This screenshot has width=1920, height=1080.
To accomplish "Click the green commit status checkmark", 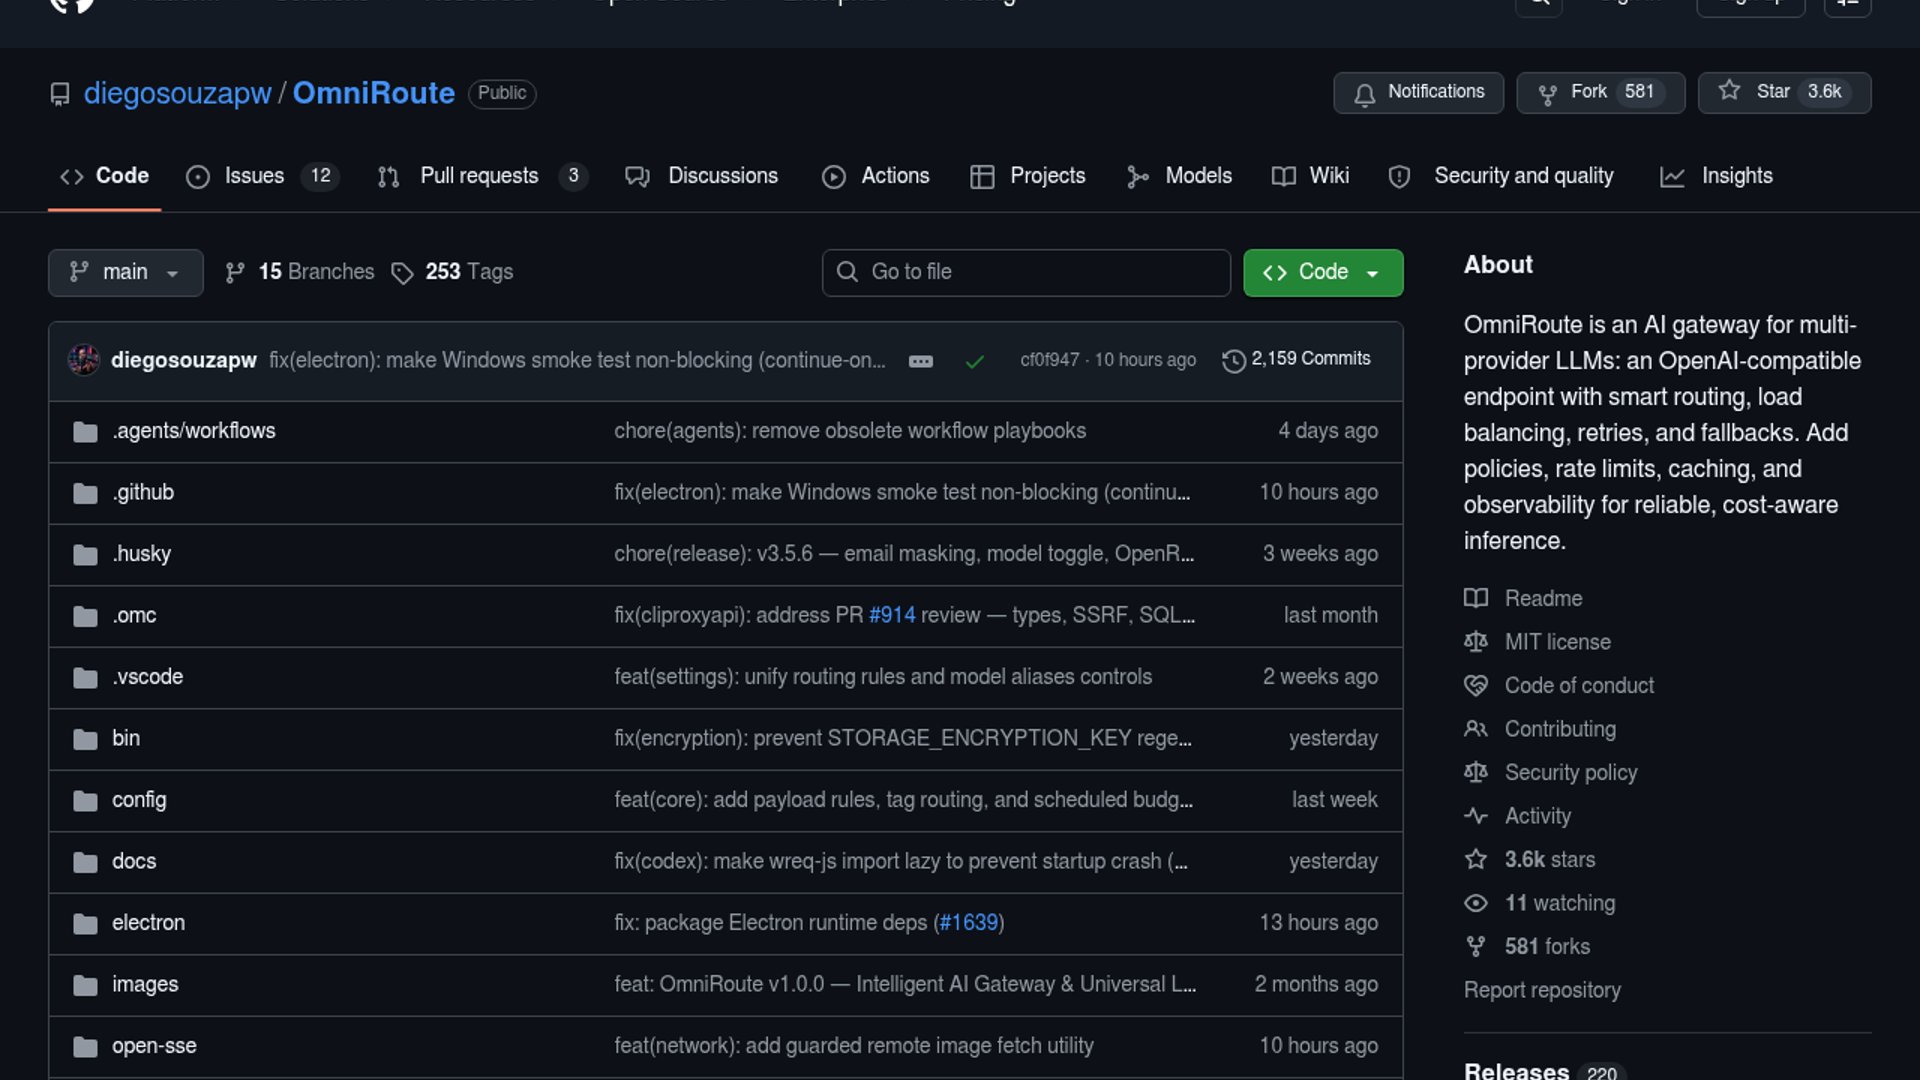I will [x=974, y=361].
